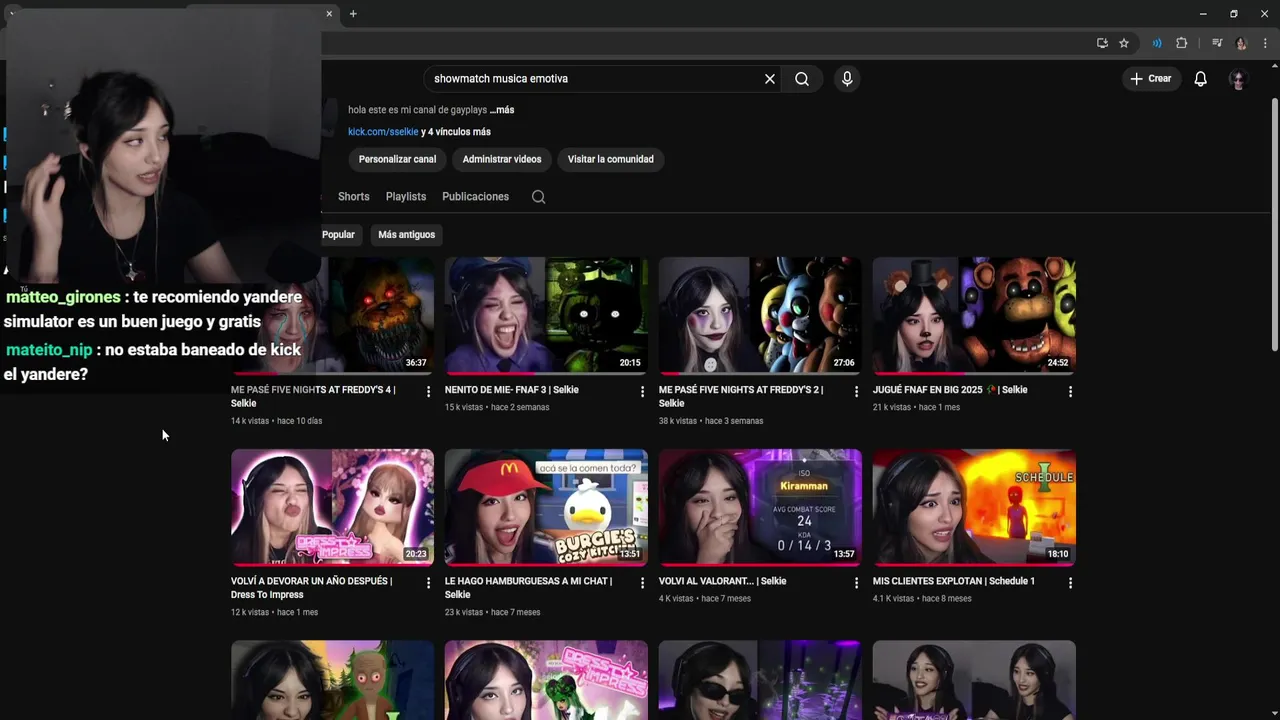
Task: Open options menu for LE HAGO HAMBURGUESAS video
Action: [x=642, y=583]
